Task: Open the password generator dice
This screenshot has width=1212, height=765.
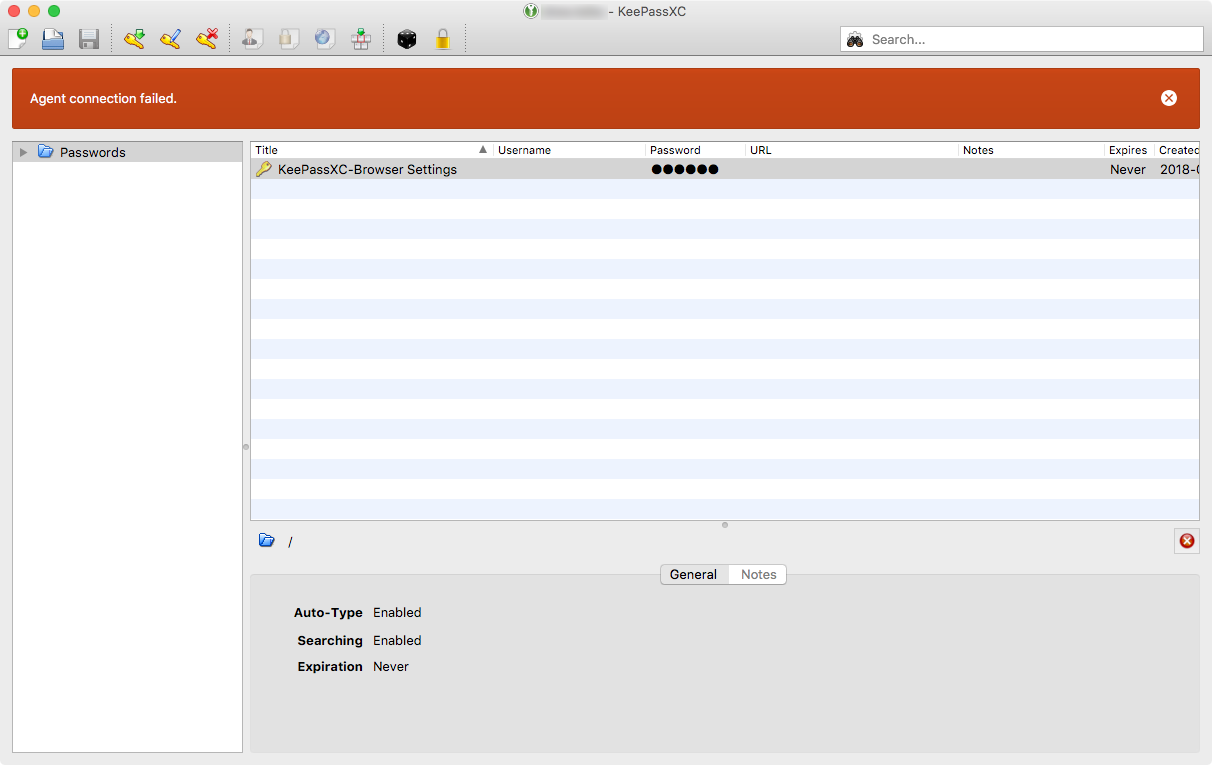Action: (x=407, y=39)
